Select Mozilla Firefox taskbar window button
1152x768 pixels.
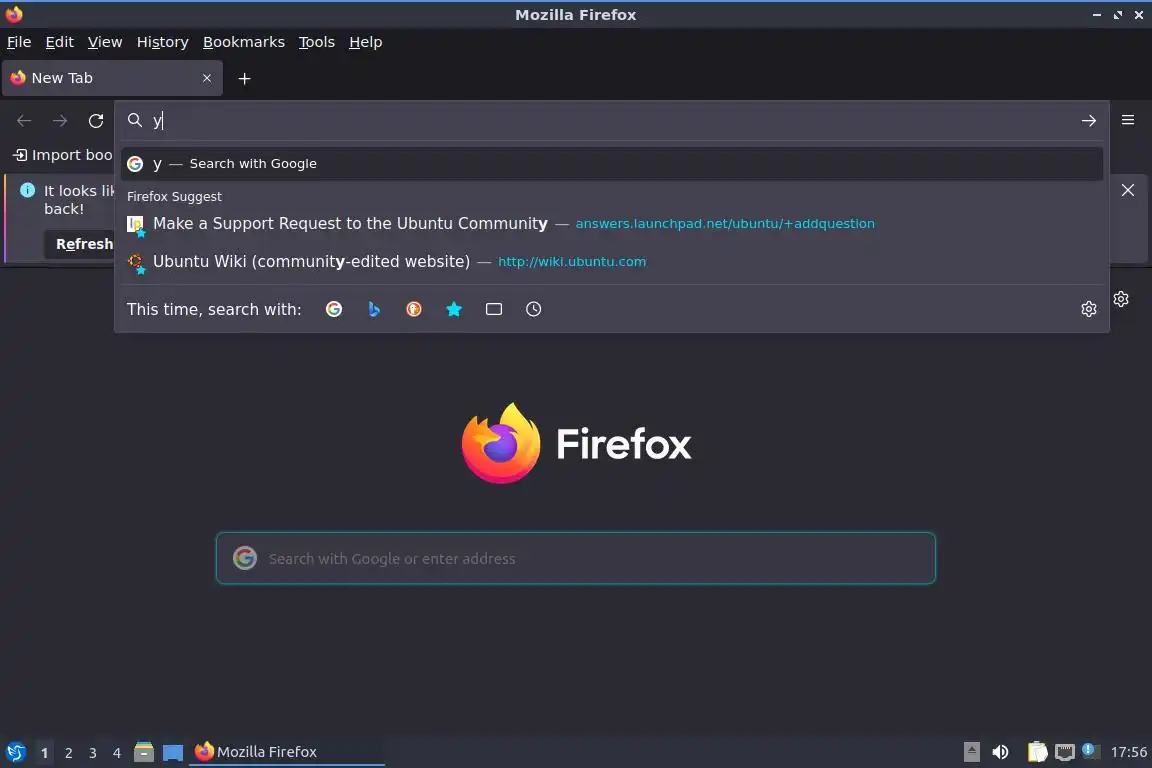tap(287, 752)
